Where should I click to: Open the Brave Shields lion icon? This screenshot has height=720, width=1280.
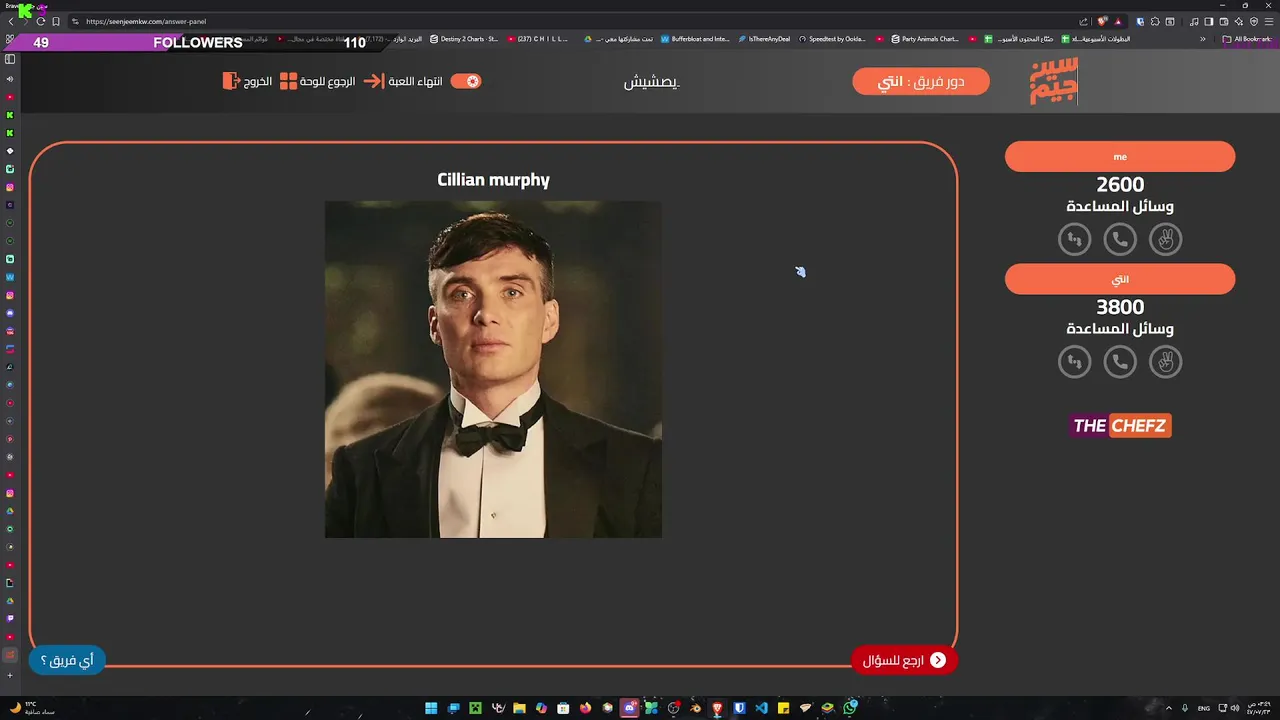pos(1102,22)
